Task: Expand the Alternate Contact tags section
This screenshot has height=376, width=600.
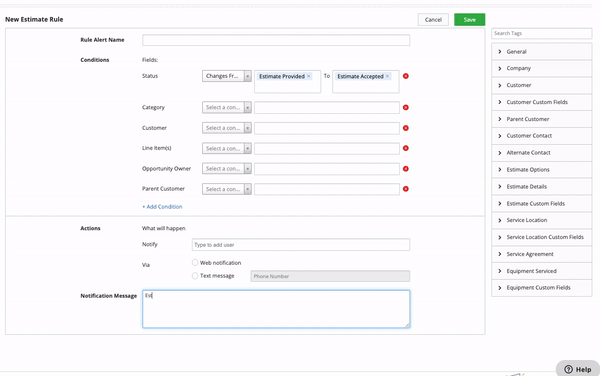Action: [541, 153]
